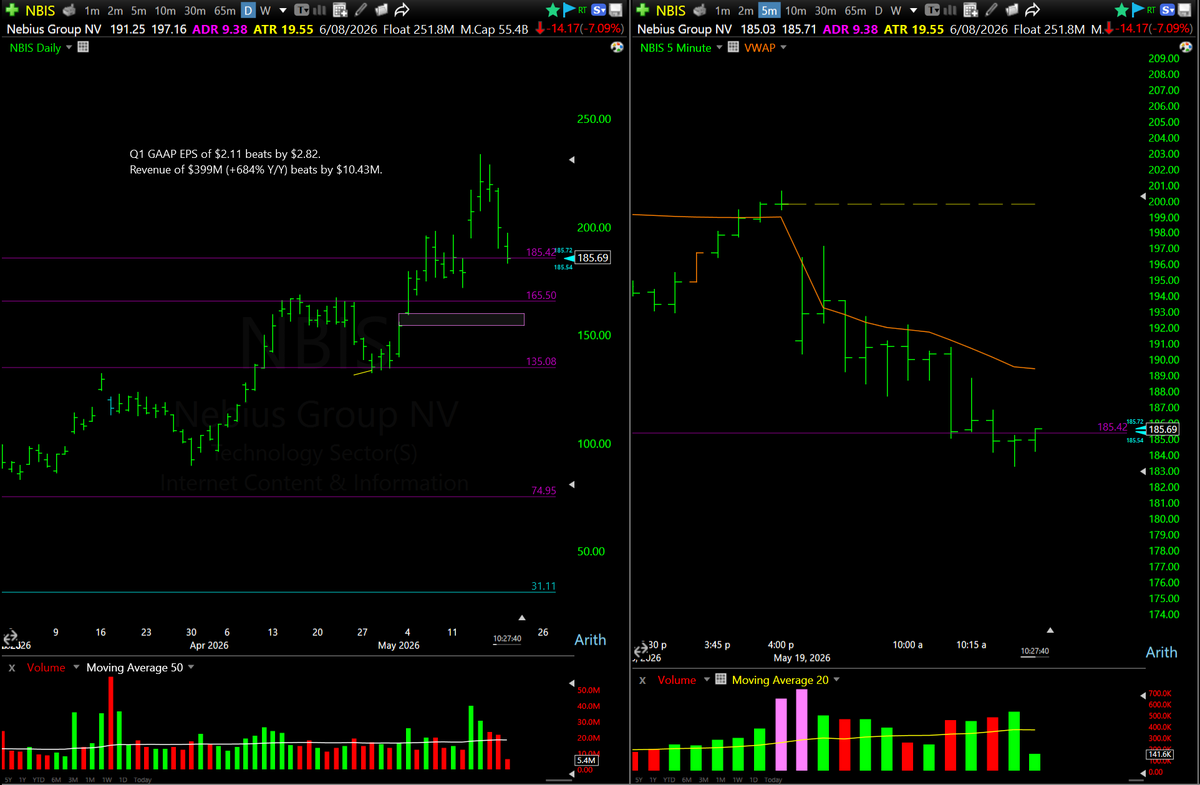Click the Q1 GAAP EPS earnings note
Viewport: 1200px width, 785px height.
pos(256,162)
